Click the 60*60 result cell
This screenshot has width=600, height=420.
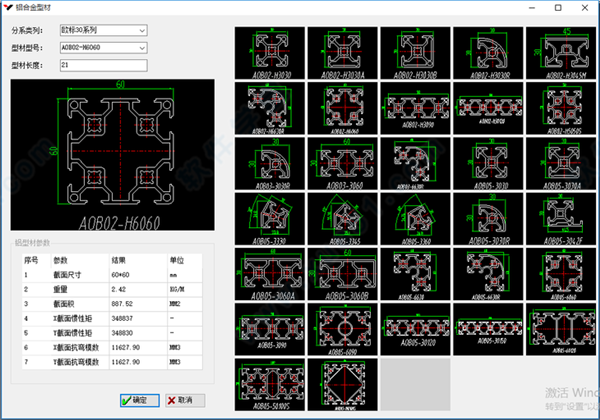pos(138,275)
